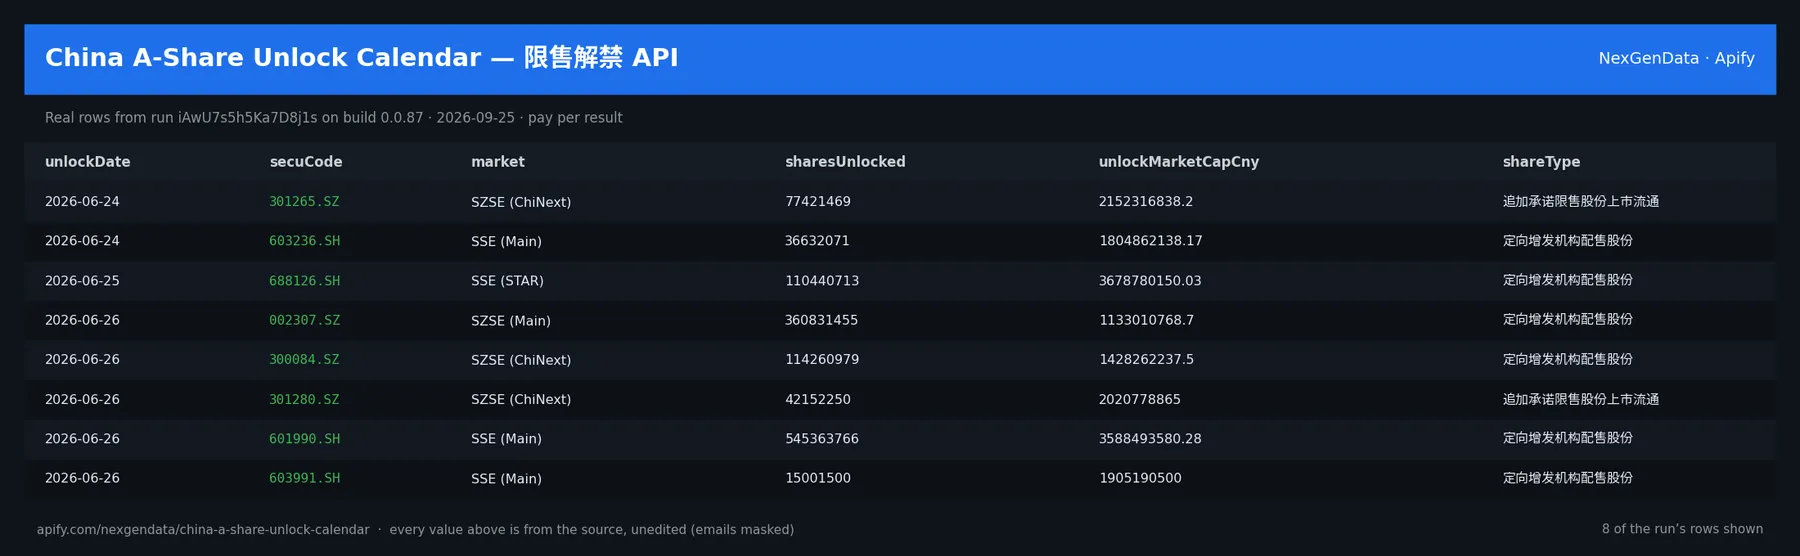The height and width of the screenshot is (556, 1800).
Task: Click market cell in 601990.SH row
Action: click(x=506, y=439)
